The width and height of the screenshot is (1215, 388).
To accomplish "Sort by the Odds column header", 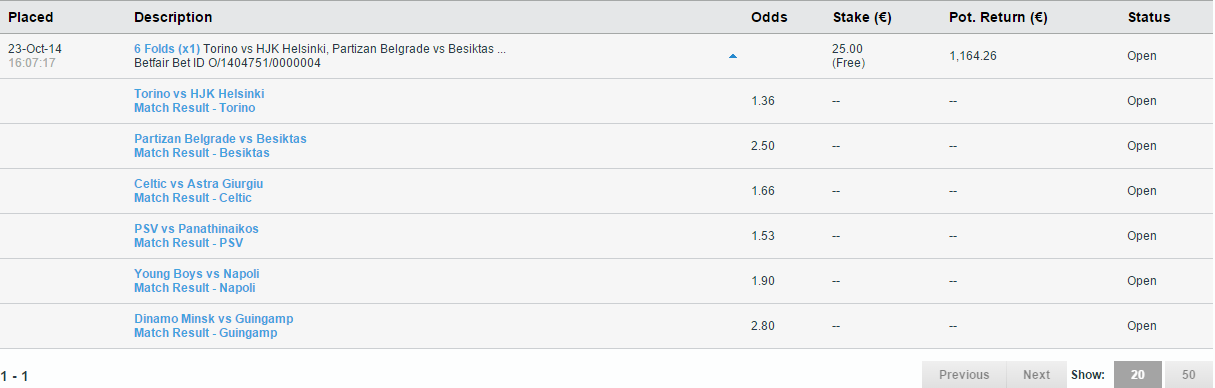I will (x=769, y=17).
